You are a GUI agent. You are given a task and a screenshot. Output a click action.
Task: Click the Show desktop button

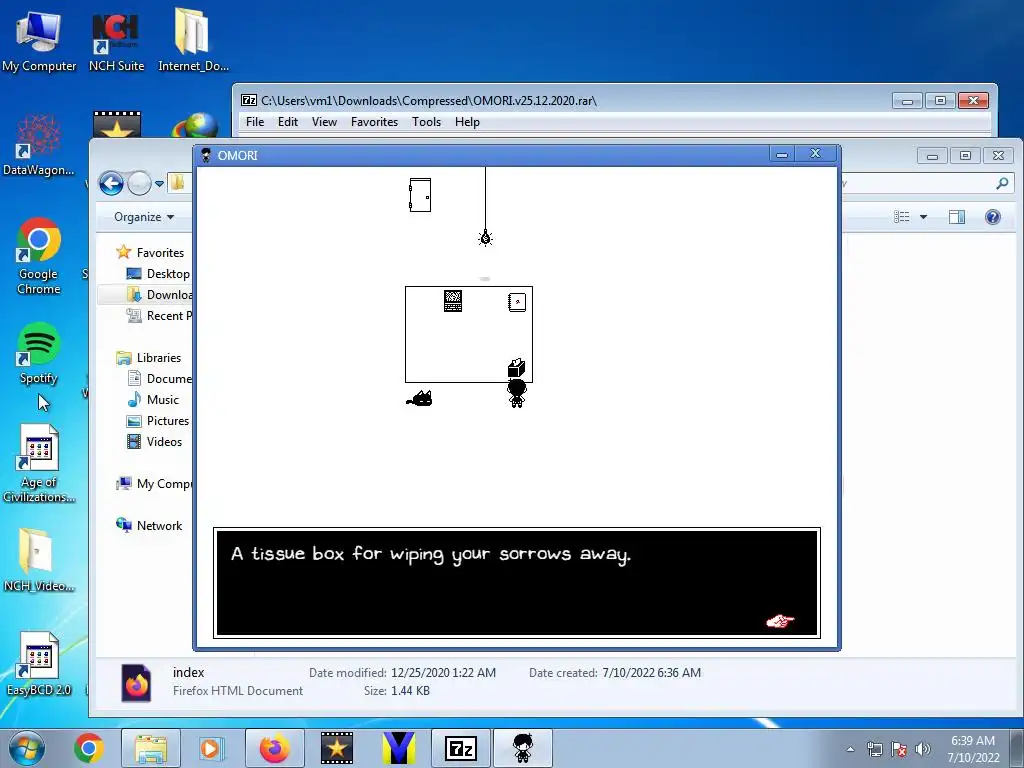[x=1018, y=748]
